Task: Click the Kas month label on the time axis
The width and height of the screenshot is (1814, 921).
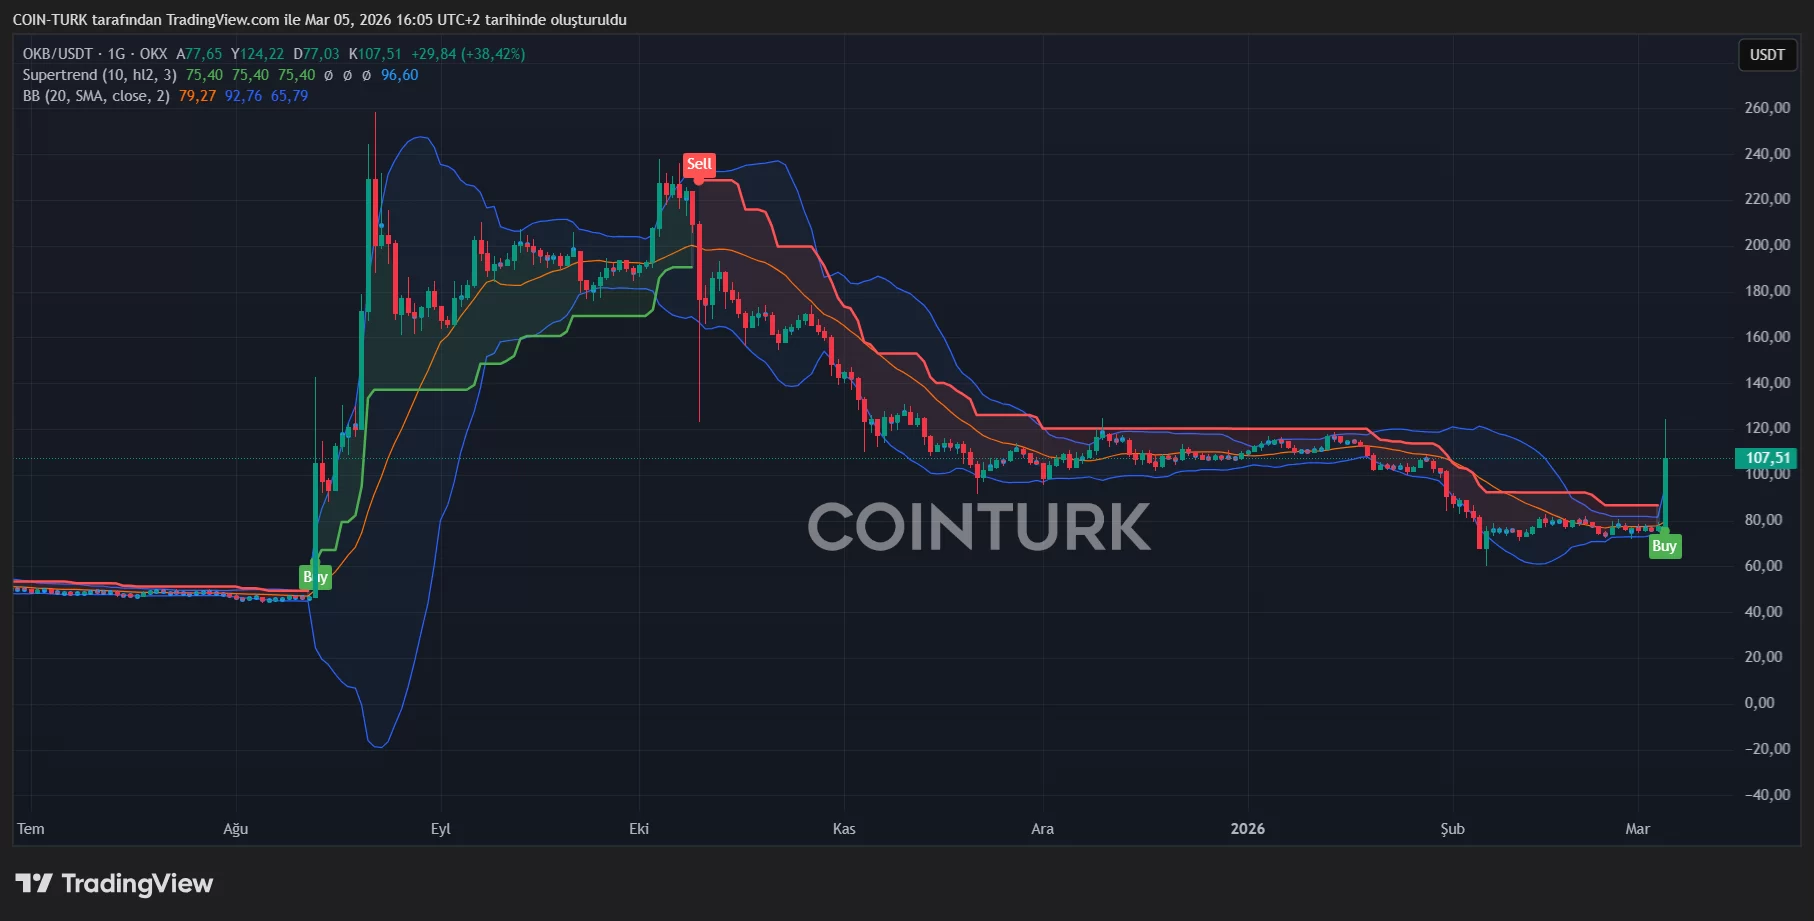Action: tap(844, 829)
